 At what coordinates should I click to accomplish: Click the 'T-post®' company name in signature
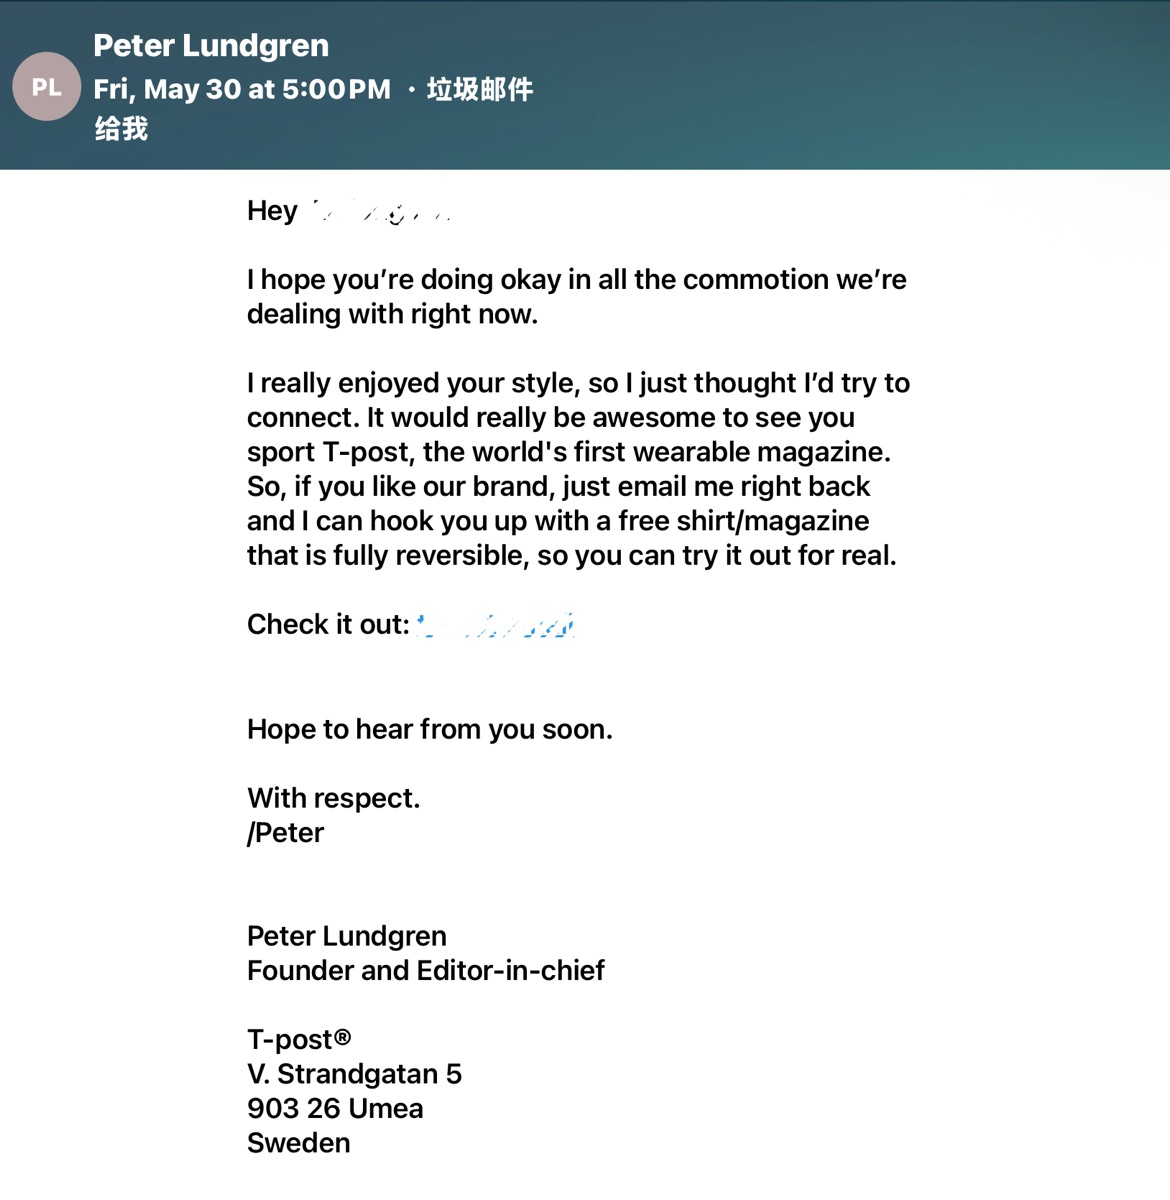coord(299,1039)
